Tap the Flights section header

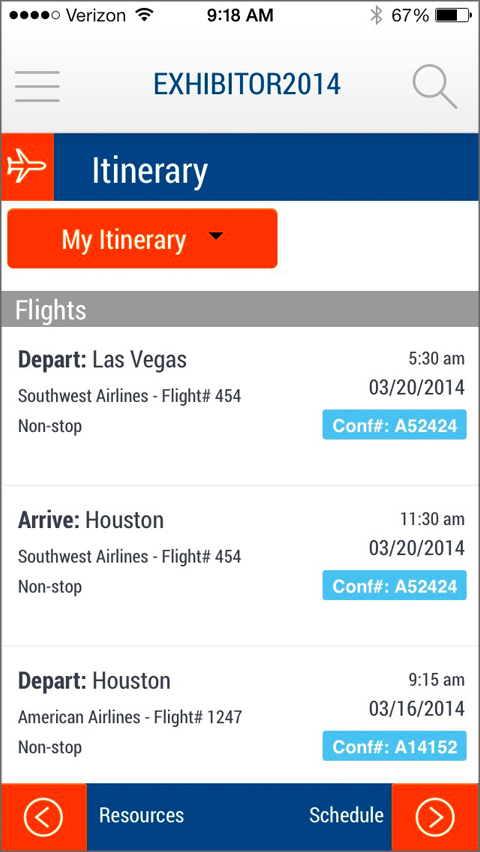point(240,309)
